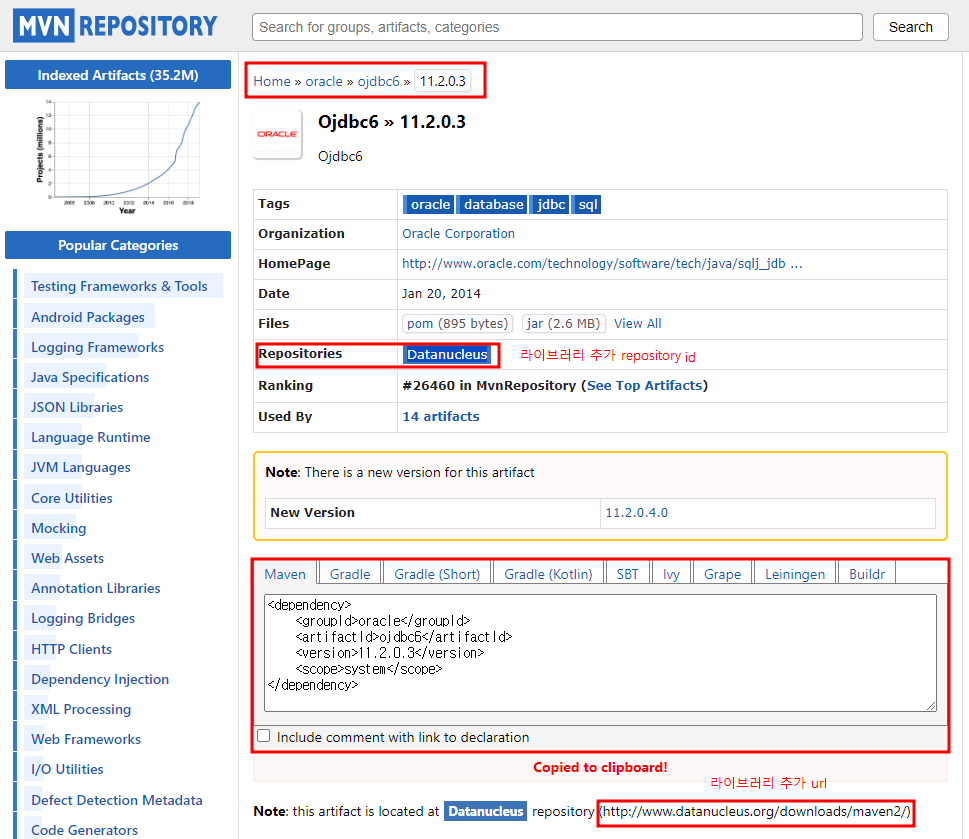Click the Datanucleus tag in Repositories row
The width and height of the screenshot is (969, 839).
pyautogui.click(x=447, y=355)
